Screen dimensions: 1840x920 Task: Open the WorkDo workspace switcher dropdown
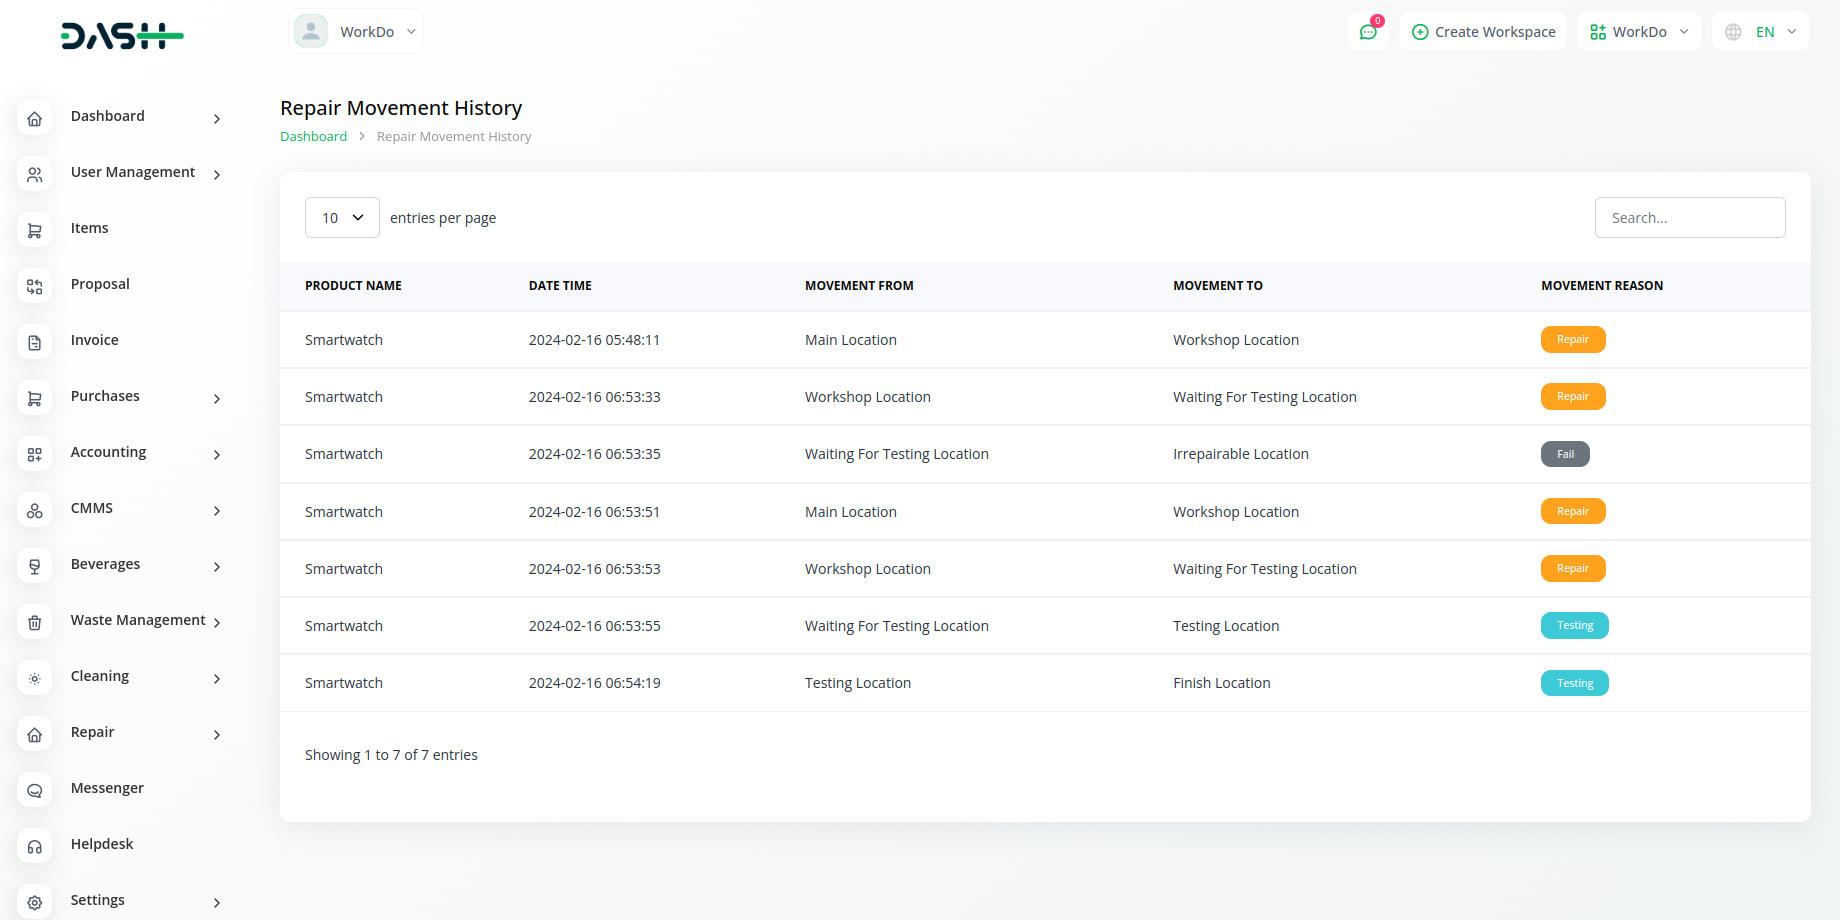click(1639, 32)
